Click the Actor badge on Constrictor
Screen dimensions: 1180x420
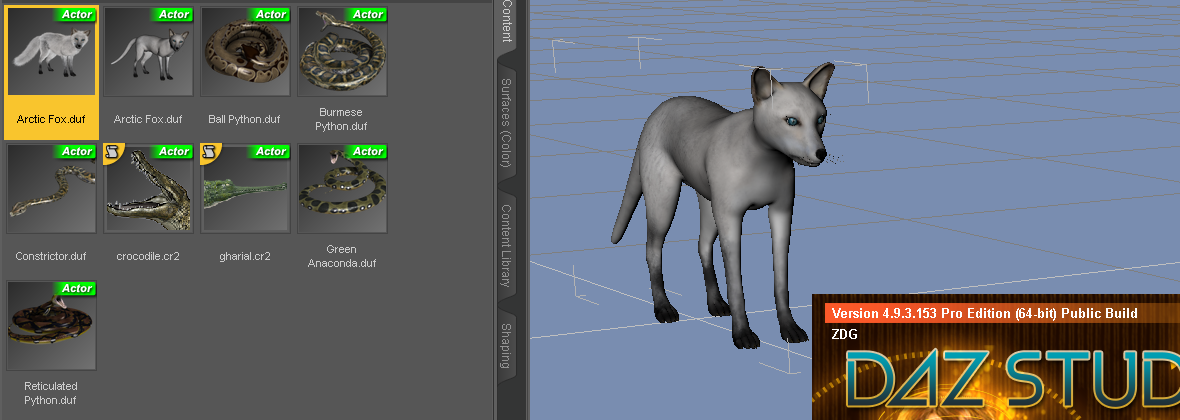(x=76, y=151)
